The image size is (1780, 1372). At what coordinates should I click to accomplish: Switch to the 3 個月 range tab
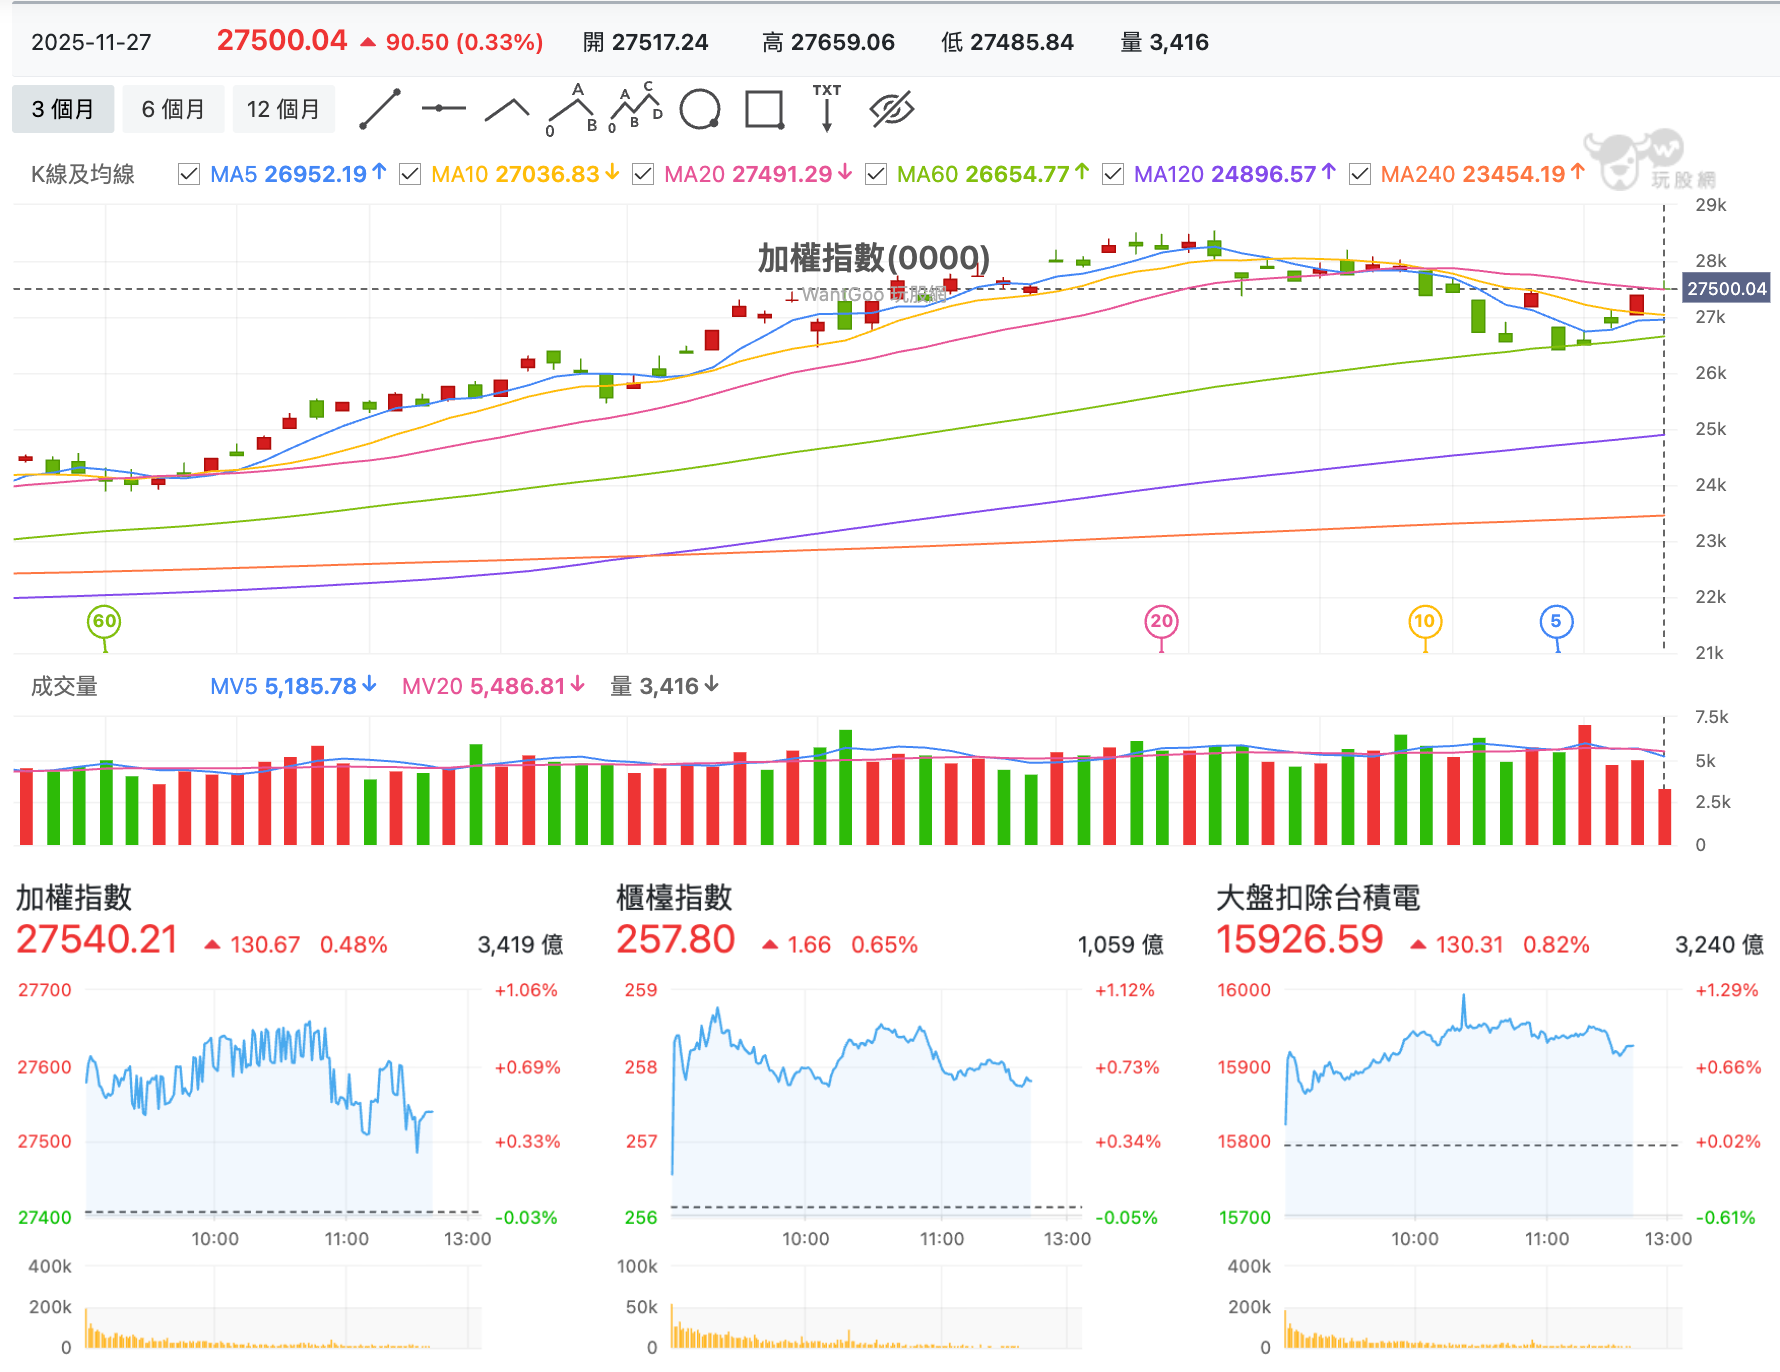click(x=63, y=109)
